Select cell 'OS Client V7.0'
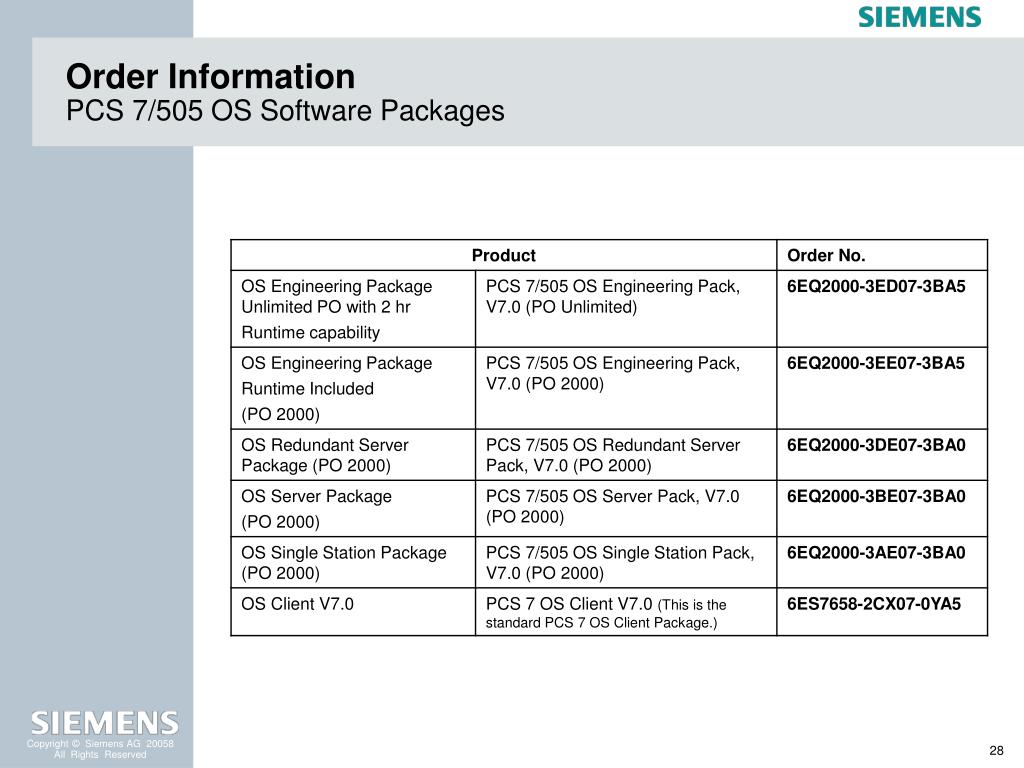The height and width of the screenshot is (768, 1024). point(353,612)
